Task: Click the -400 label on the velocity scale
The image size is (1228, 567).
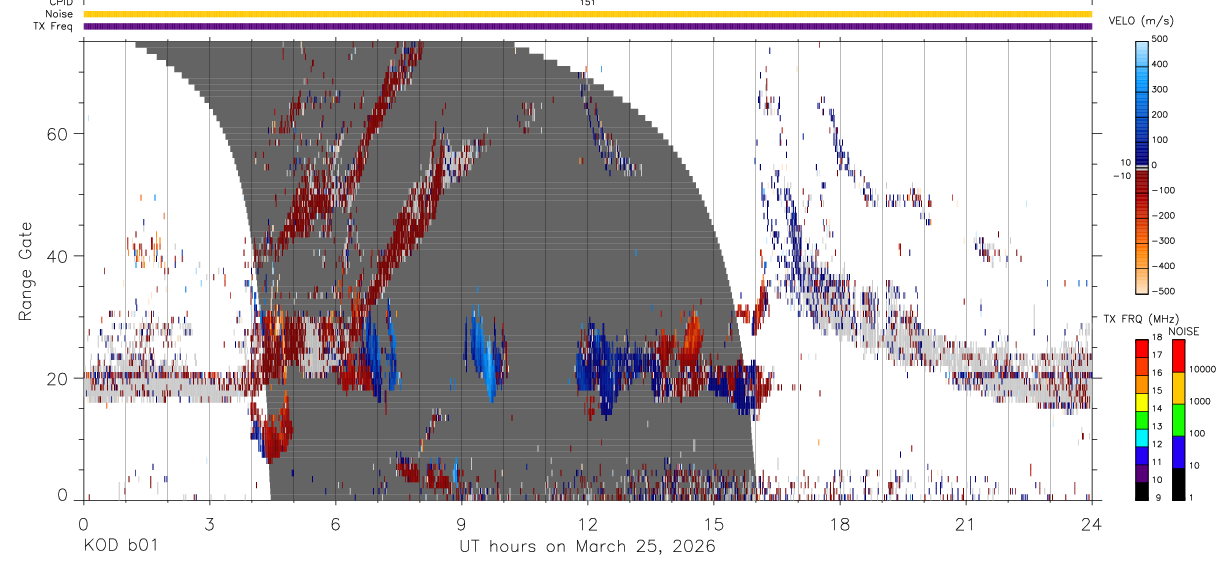Action: click(x=1163, y=266)
